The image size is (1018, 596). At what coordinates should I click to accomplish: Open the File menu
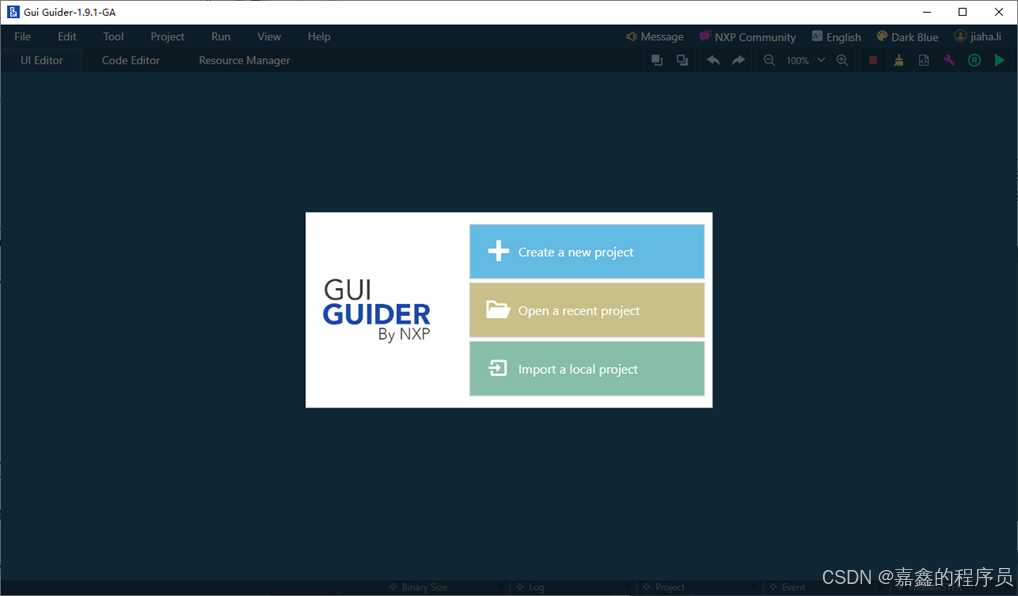pos(23,36)
